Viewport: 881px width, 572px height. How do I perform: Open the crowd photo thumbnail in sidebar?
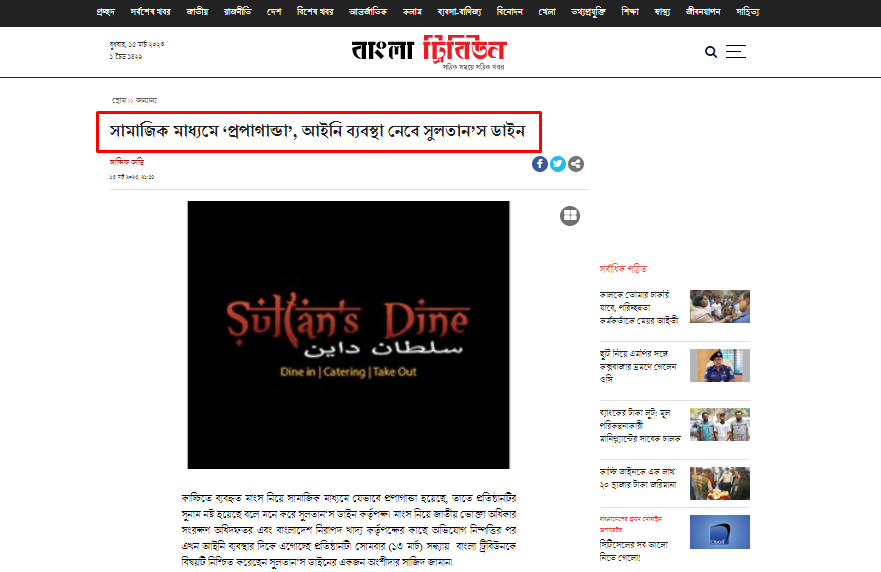pyautogui.click(x=720, y=306)
